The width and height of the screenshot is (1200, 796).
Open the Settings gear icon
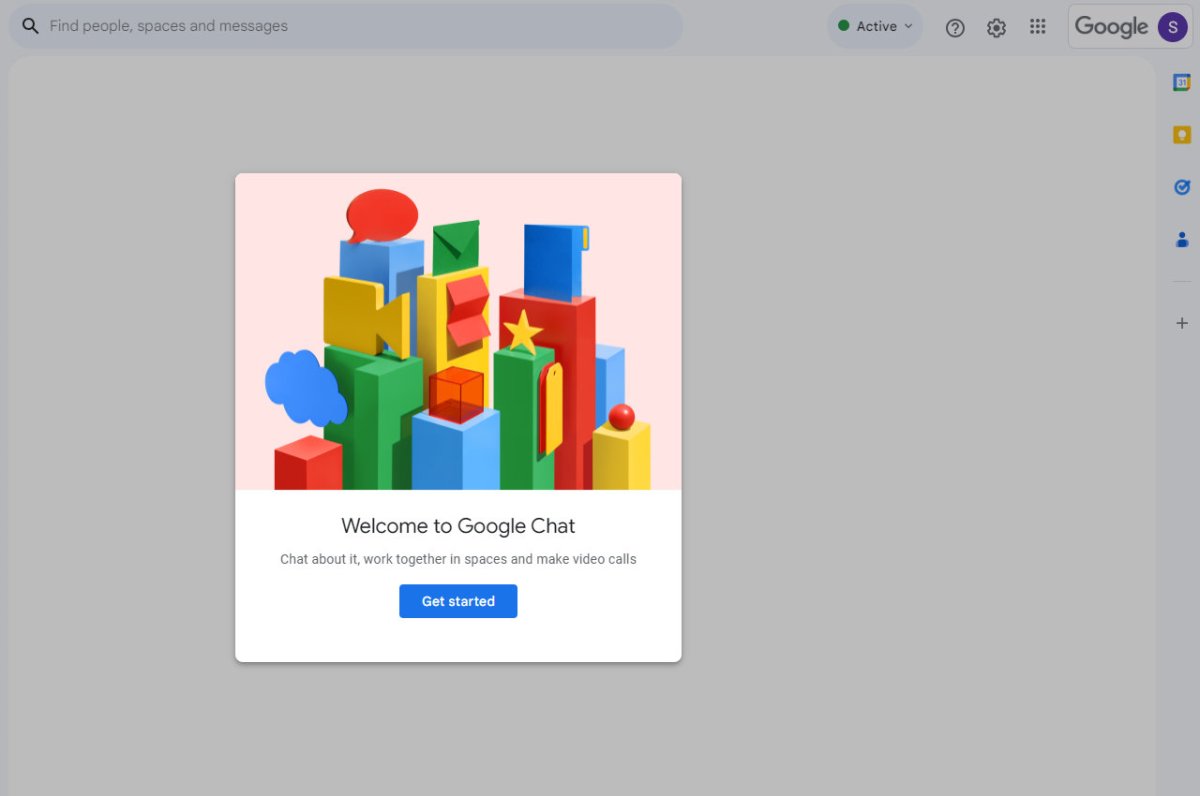click(996, 28)
